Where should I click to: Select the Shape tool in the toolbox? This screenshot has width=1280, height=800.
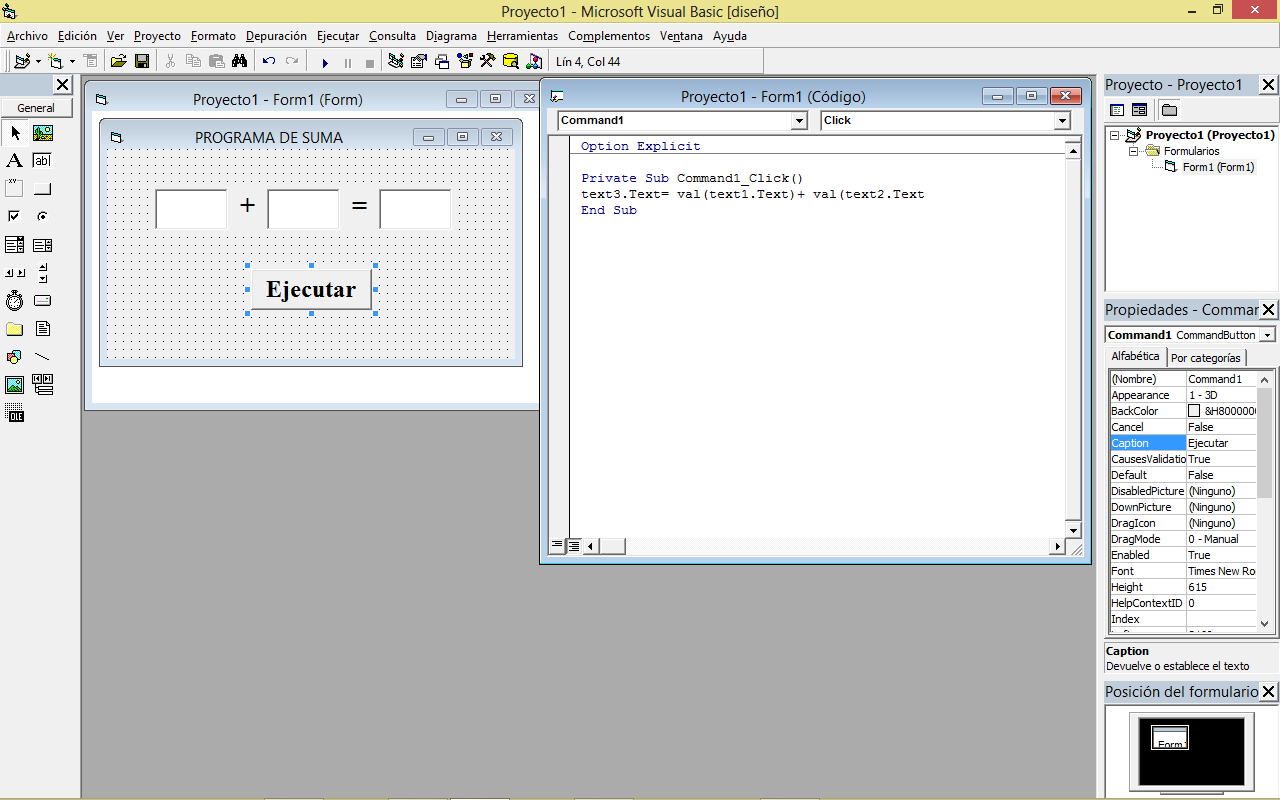pos(14,356)
